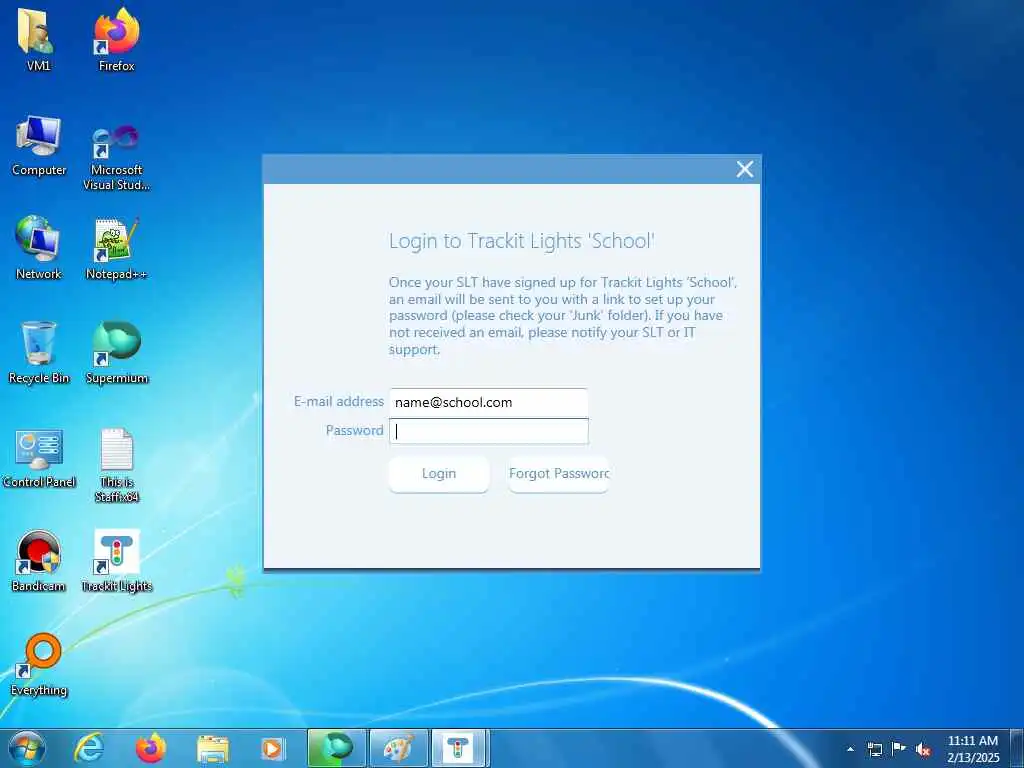The height and width of the screenshot is (768, 1024).
Task: Select Trackit Lights taskbar button
Action: pyautogui.click(x=460, y=748)
